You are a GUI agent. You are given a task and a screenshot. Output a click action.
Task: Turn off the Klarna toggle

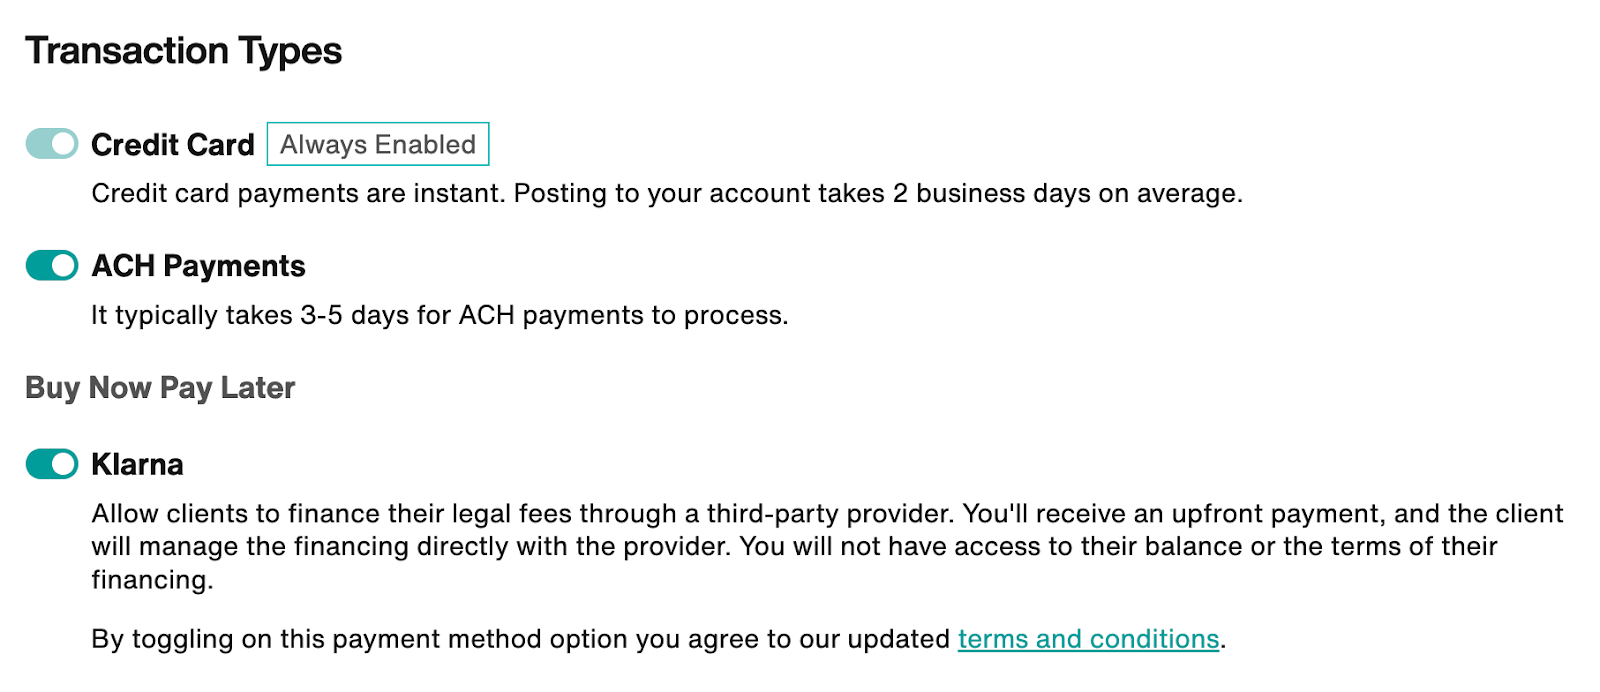coord(52,464)
